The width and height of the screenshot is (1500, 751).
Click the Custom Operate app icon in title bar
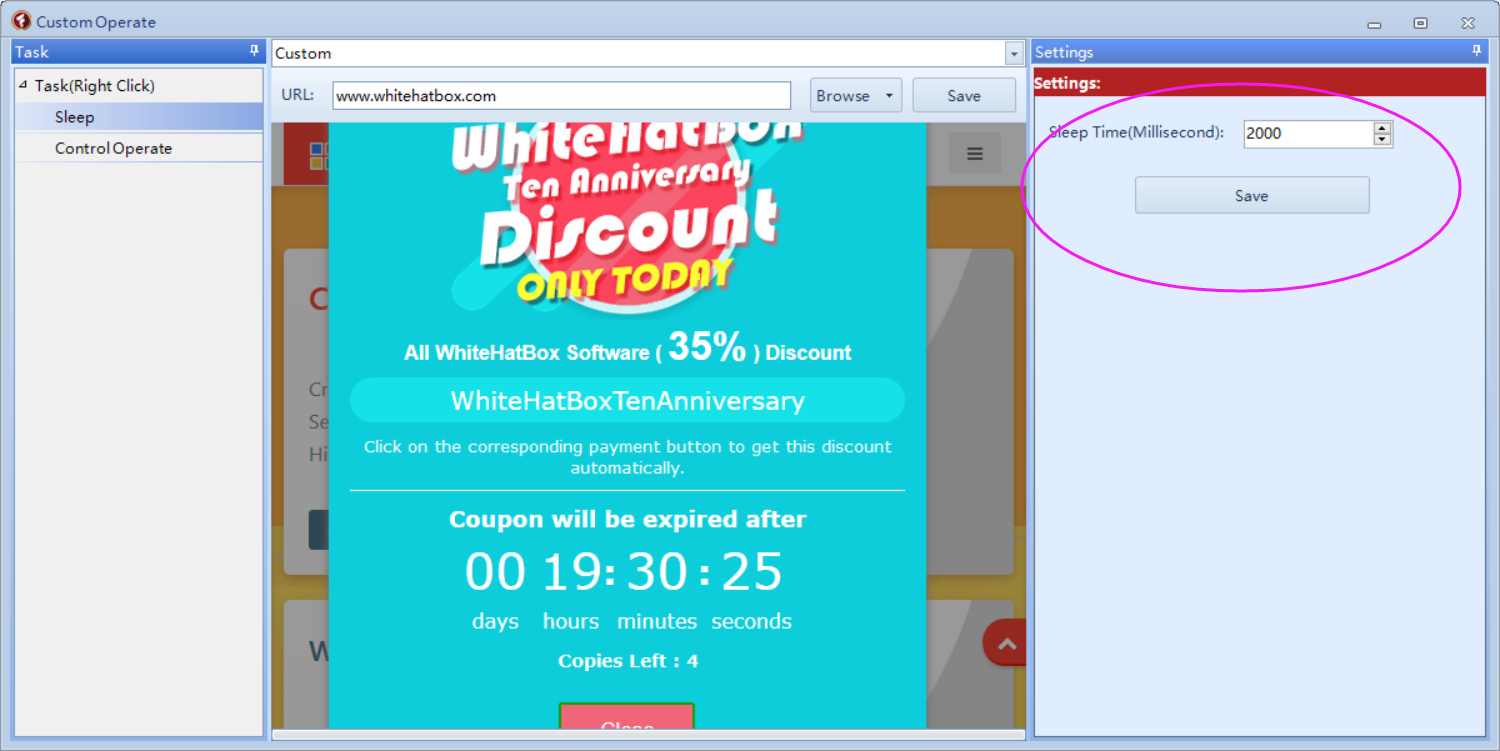21,21
